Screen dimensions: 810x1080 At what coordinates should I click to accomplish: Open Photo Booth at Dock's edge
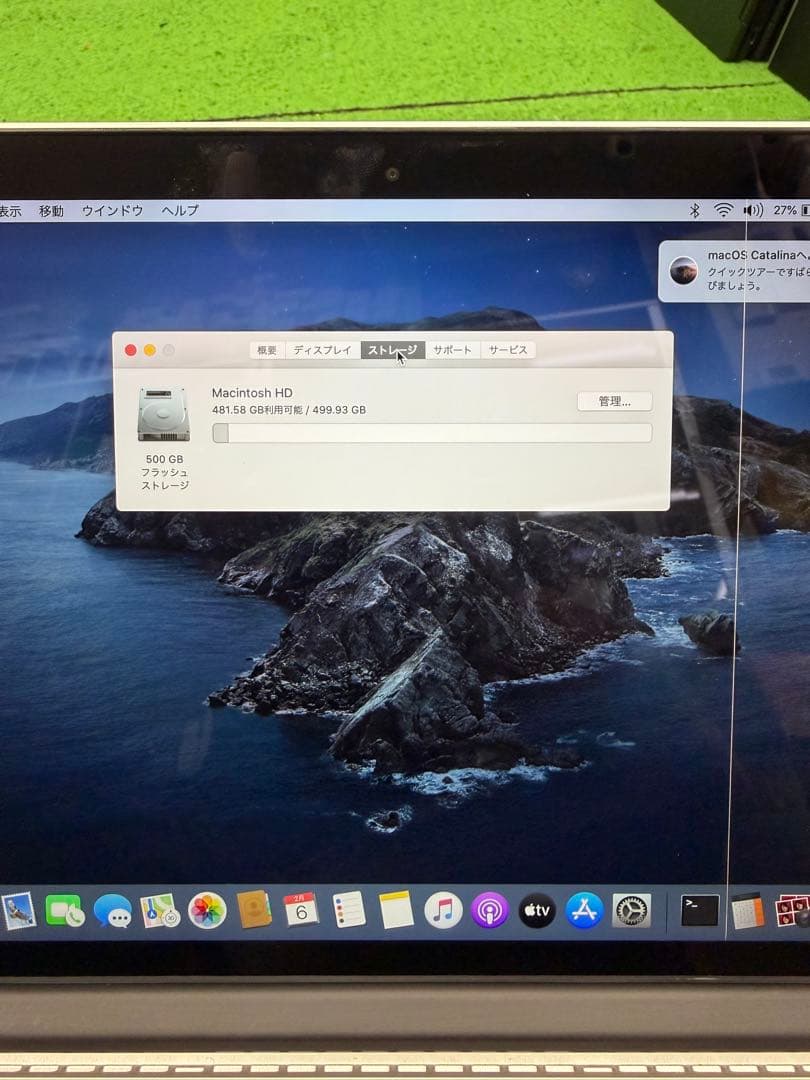(793, 911)
